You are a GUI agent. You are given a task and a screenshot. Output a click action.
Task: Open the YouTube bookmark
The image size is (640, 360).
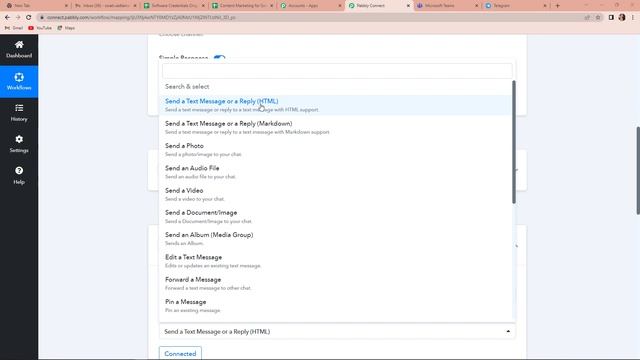pos(40,28)
